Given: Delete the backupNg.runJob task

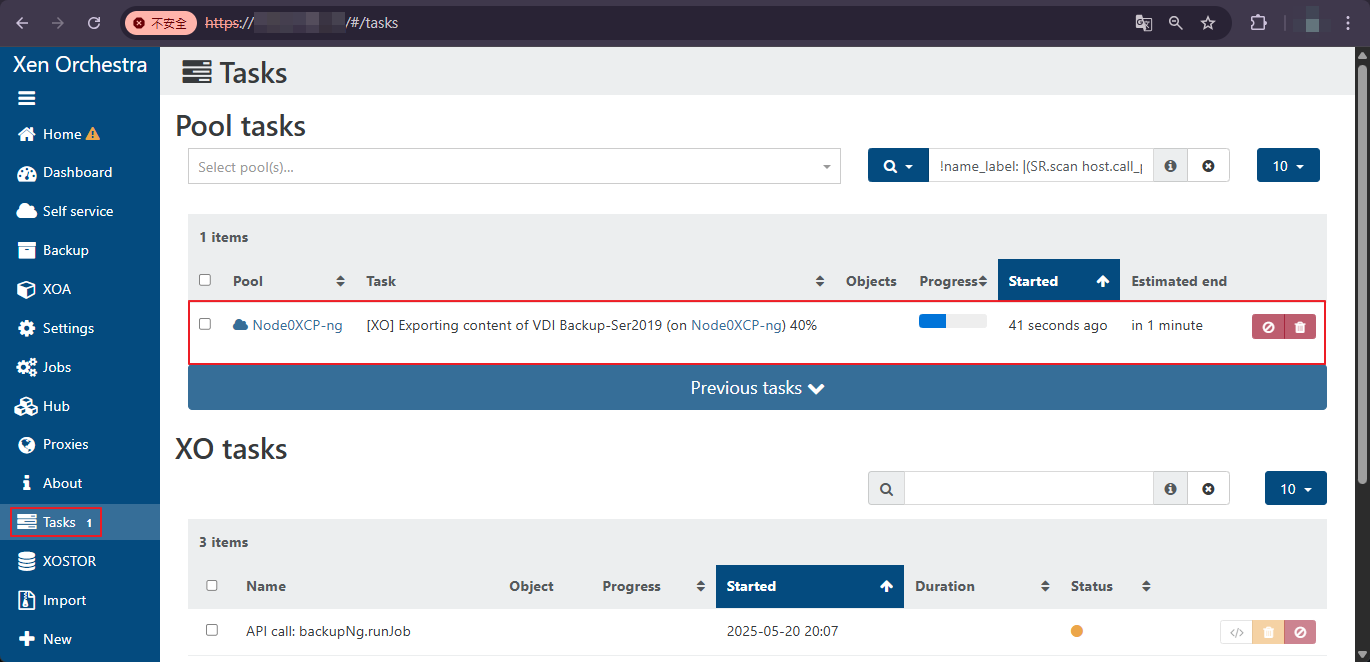Looking at the screenshot, I should [x=1268, y=632].
